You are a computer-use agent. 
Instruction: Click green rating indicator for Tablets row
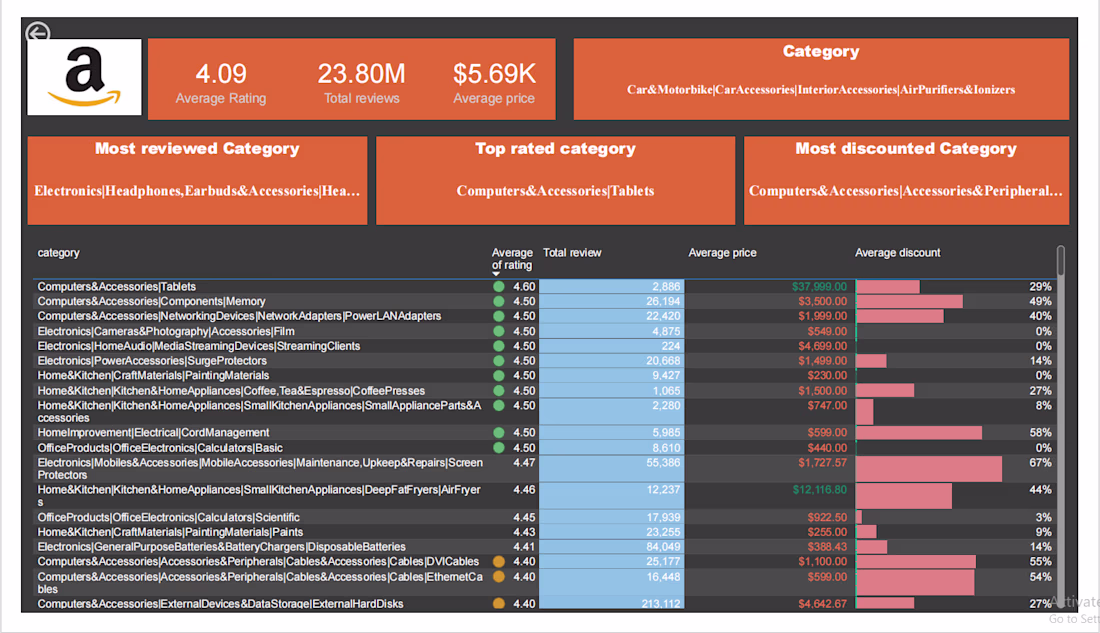coord(499,286)
